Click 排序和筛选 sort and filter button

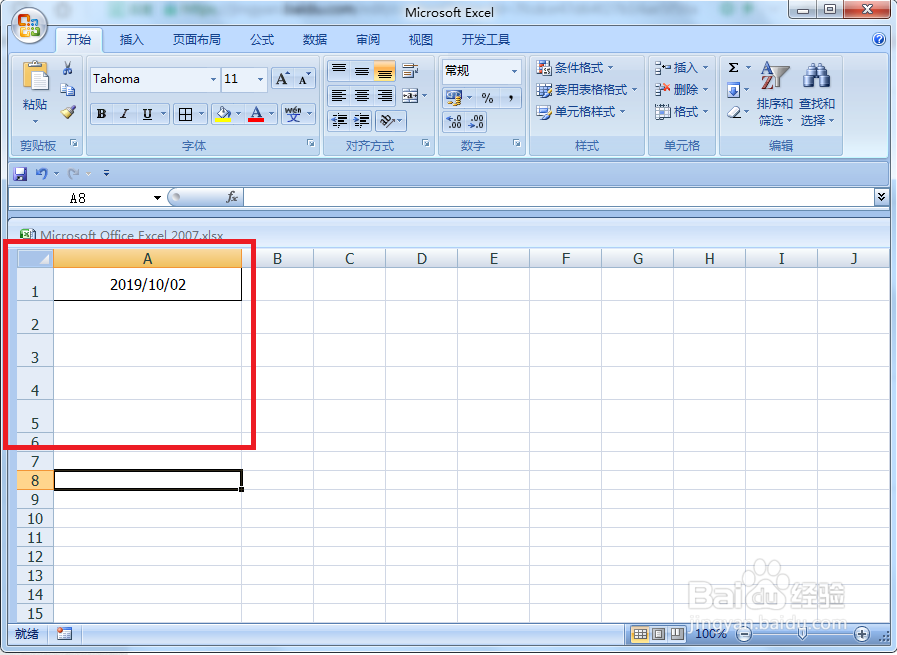point(775,94)
